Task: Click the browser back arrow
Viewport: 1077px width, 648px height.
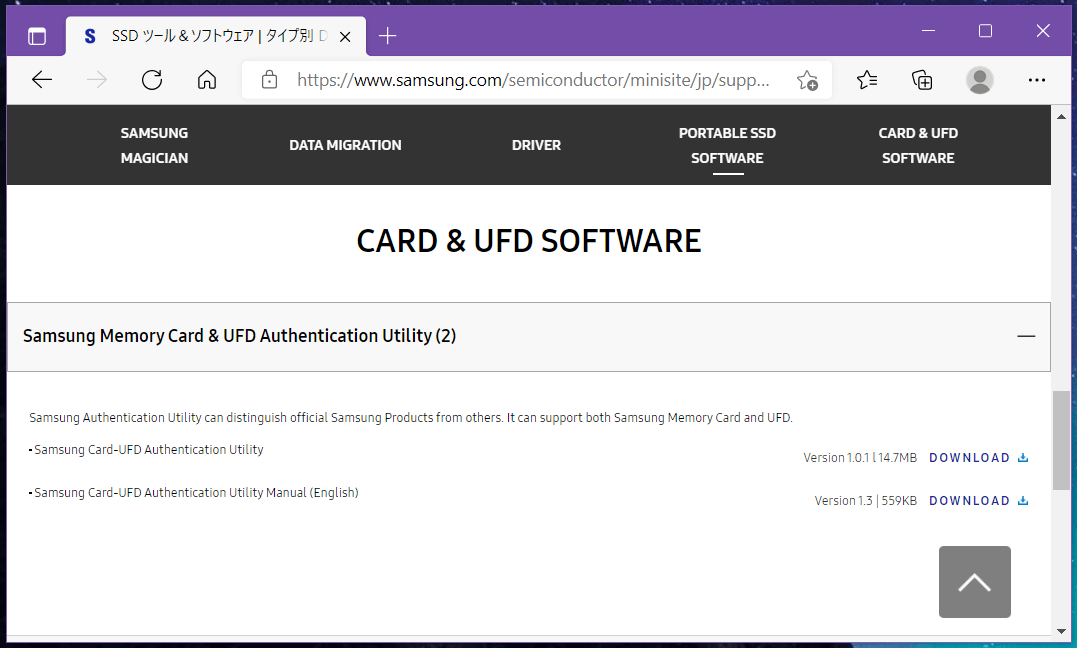Action: pos(42,80)
